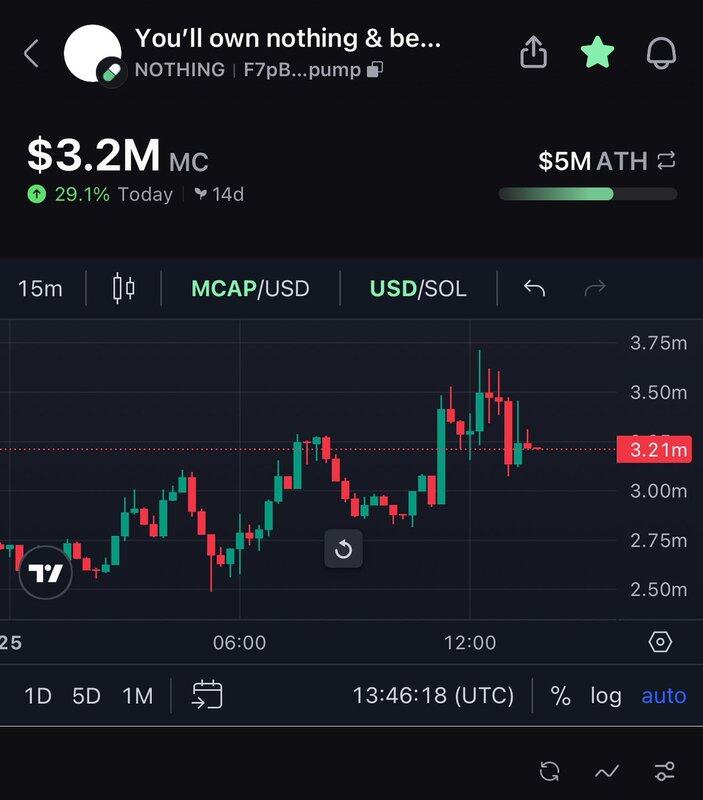Open the 13:46:18 (UTC) timezone menu
Image resolution: width=703 pixels, height=800 pixels.
click(x=433, y=695)
